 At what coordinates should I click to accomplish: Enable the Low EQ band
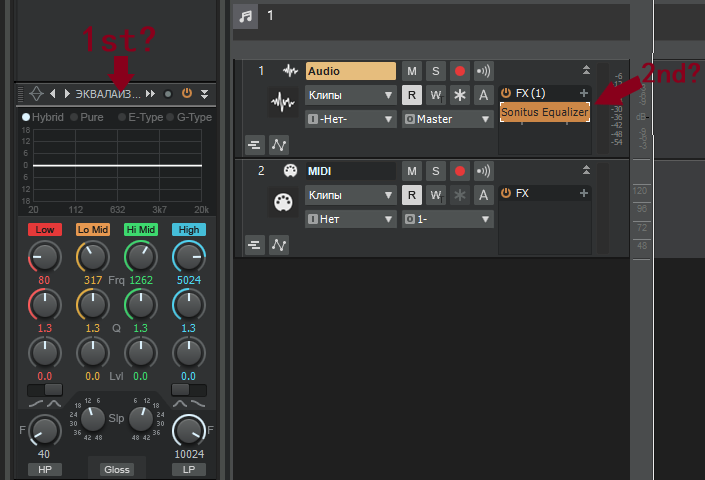(x=45, y=230)
